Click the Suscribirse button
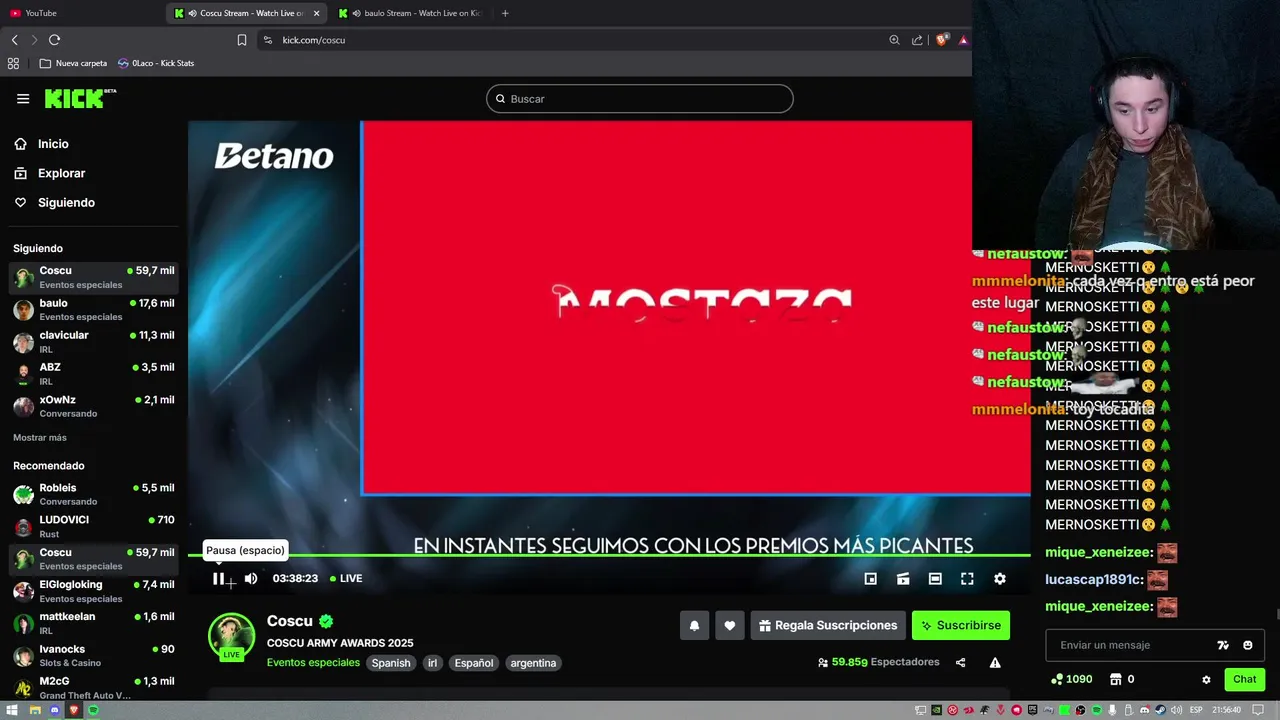The height and width of the screenshot is (720, 1280). pyautogui.click(x=961, y=626)
